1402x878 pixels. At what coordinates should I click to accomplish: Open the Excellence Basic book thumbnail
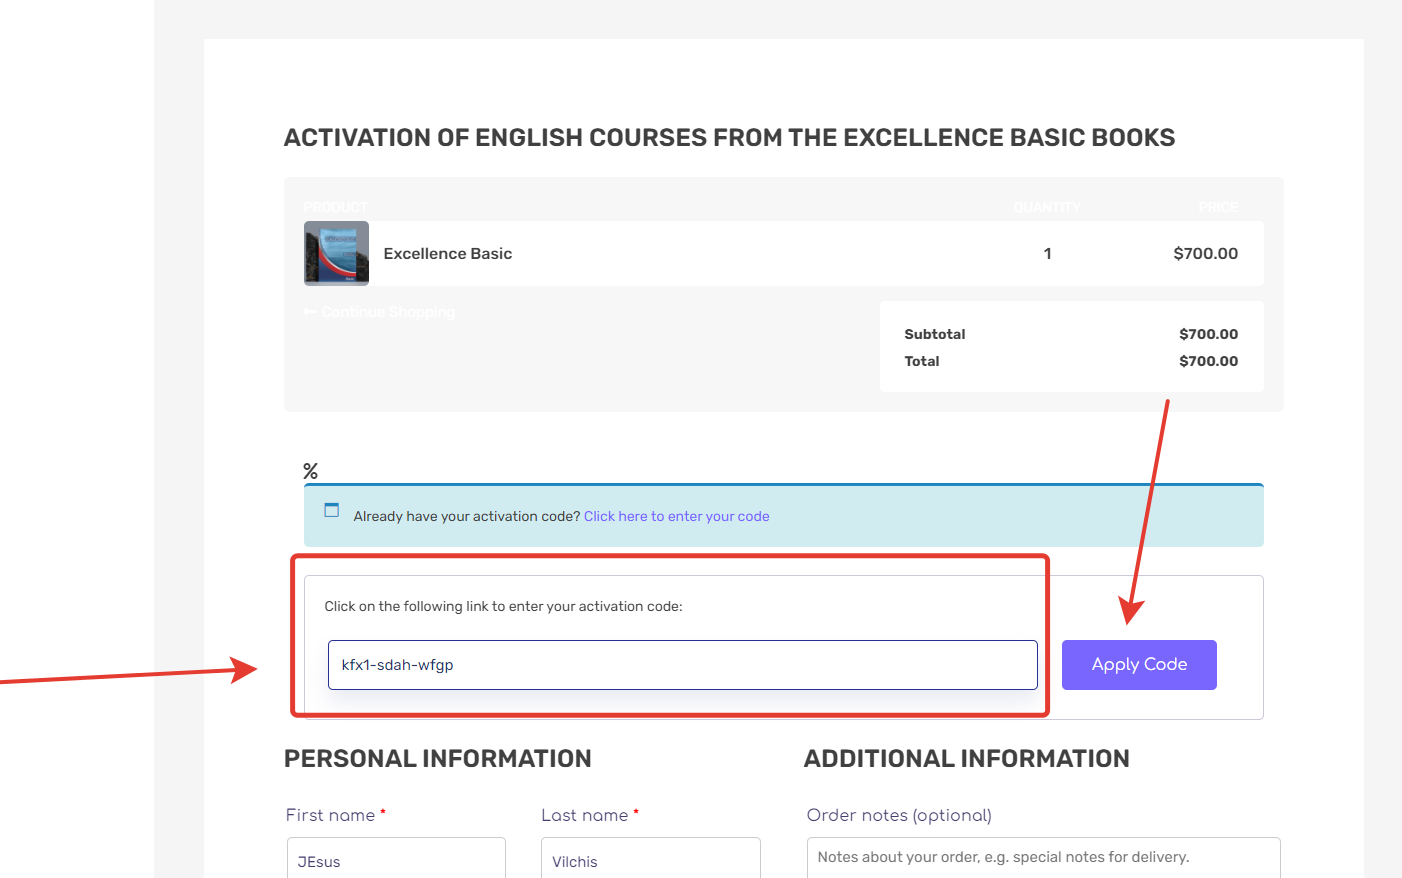pos(336,253)
